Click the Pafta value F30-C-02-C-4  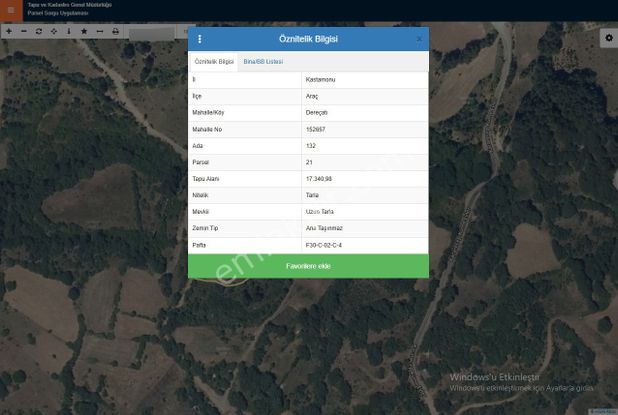[x=364, y=245]
